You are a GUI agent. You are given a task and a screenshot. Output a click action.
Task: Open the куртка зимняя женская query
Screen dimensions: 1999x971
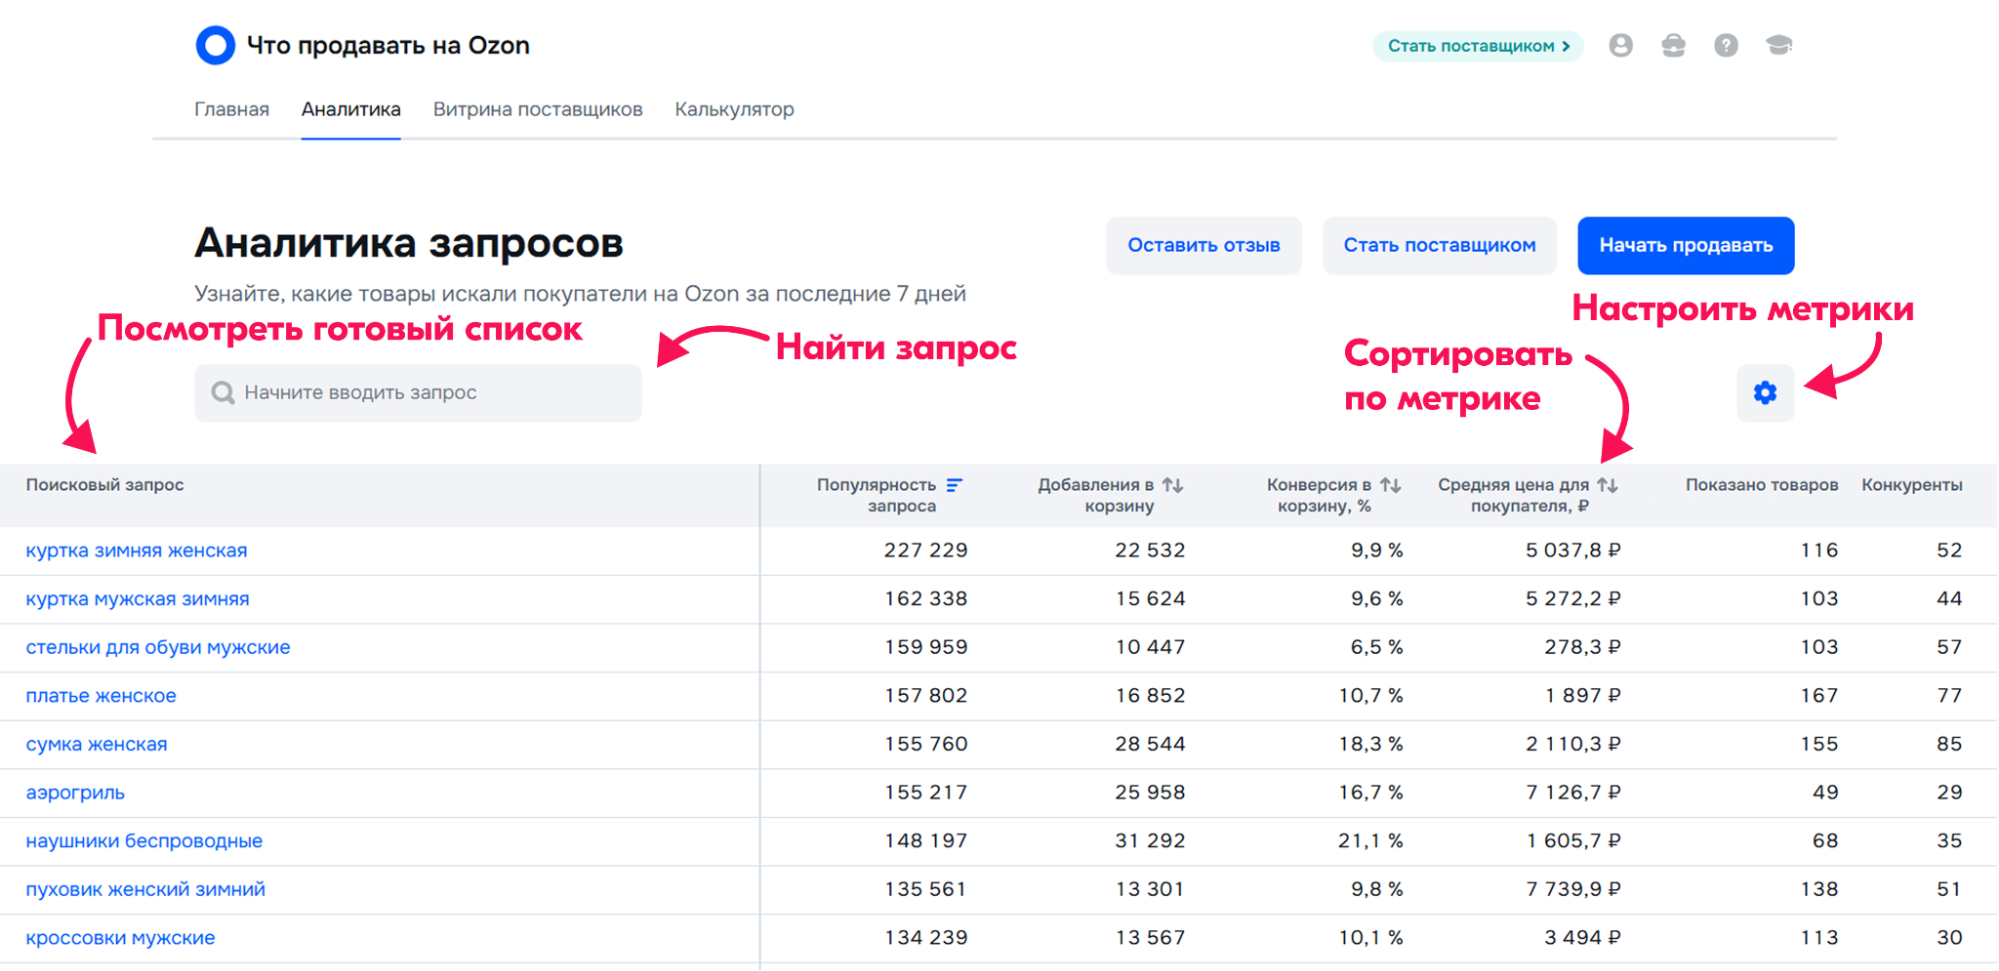(136, 551)
